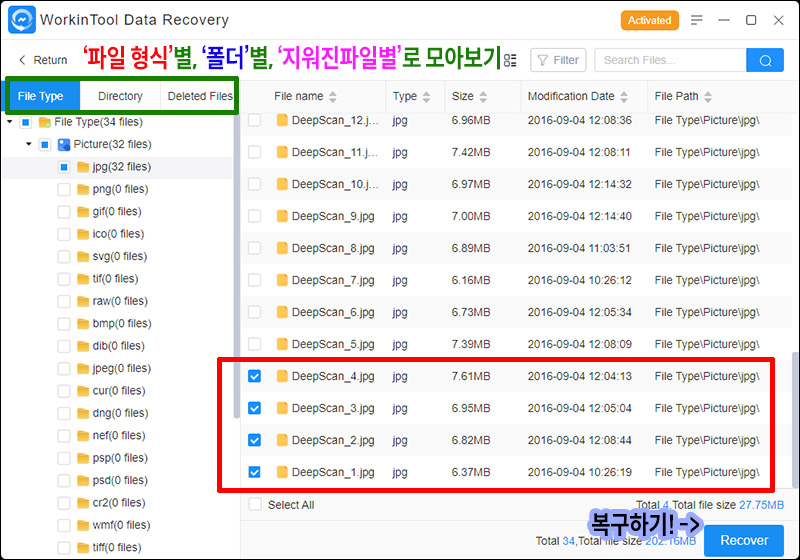Select the psd(0 files) tree row
Viewport: 800px width, 560px height.
pos(118,480)
